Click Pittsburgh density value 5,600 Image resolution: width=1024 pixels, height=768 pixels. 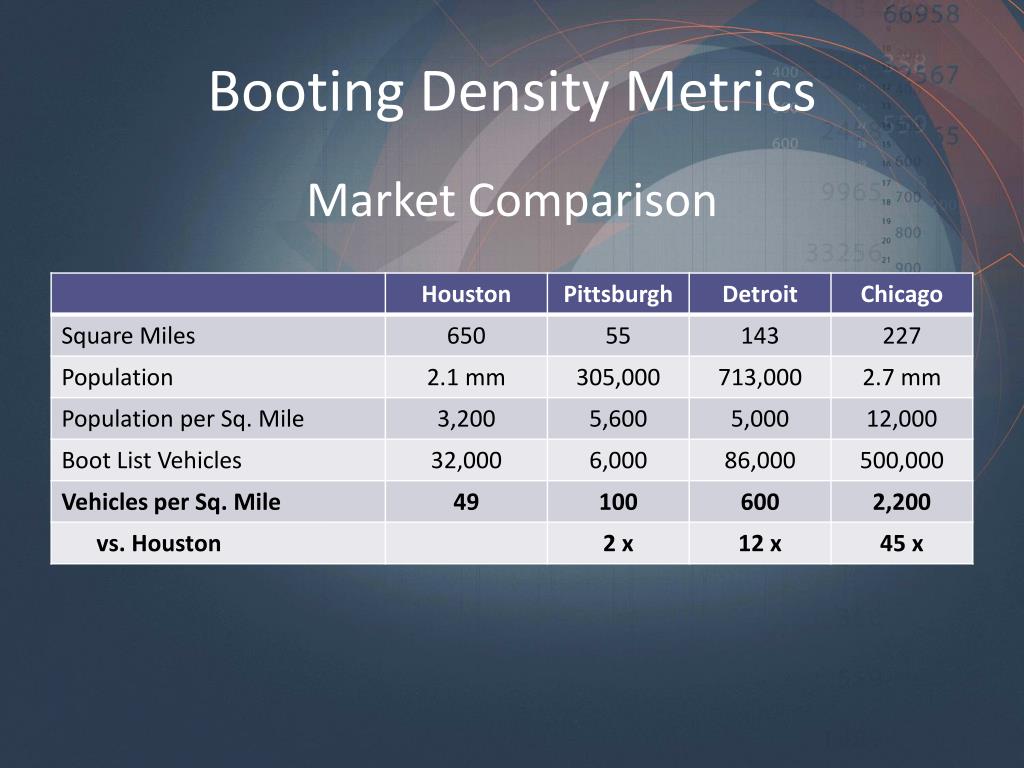tap(618, 419)
